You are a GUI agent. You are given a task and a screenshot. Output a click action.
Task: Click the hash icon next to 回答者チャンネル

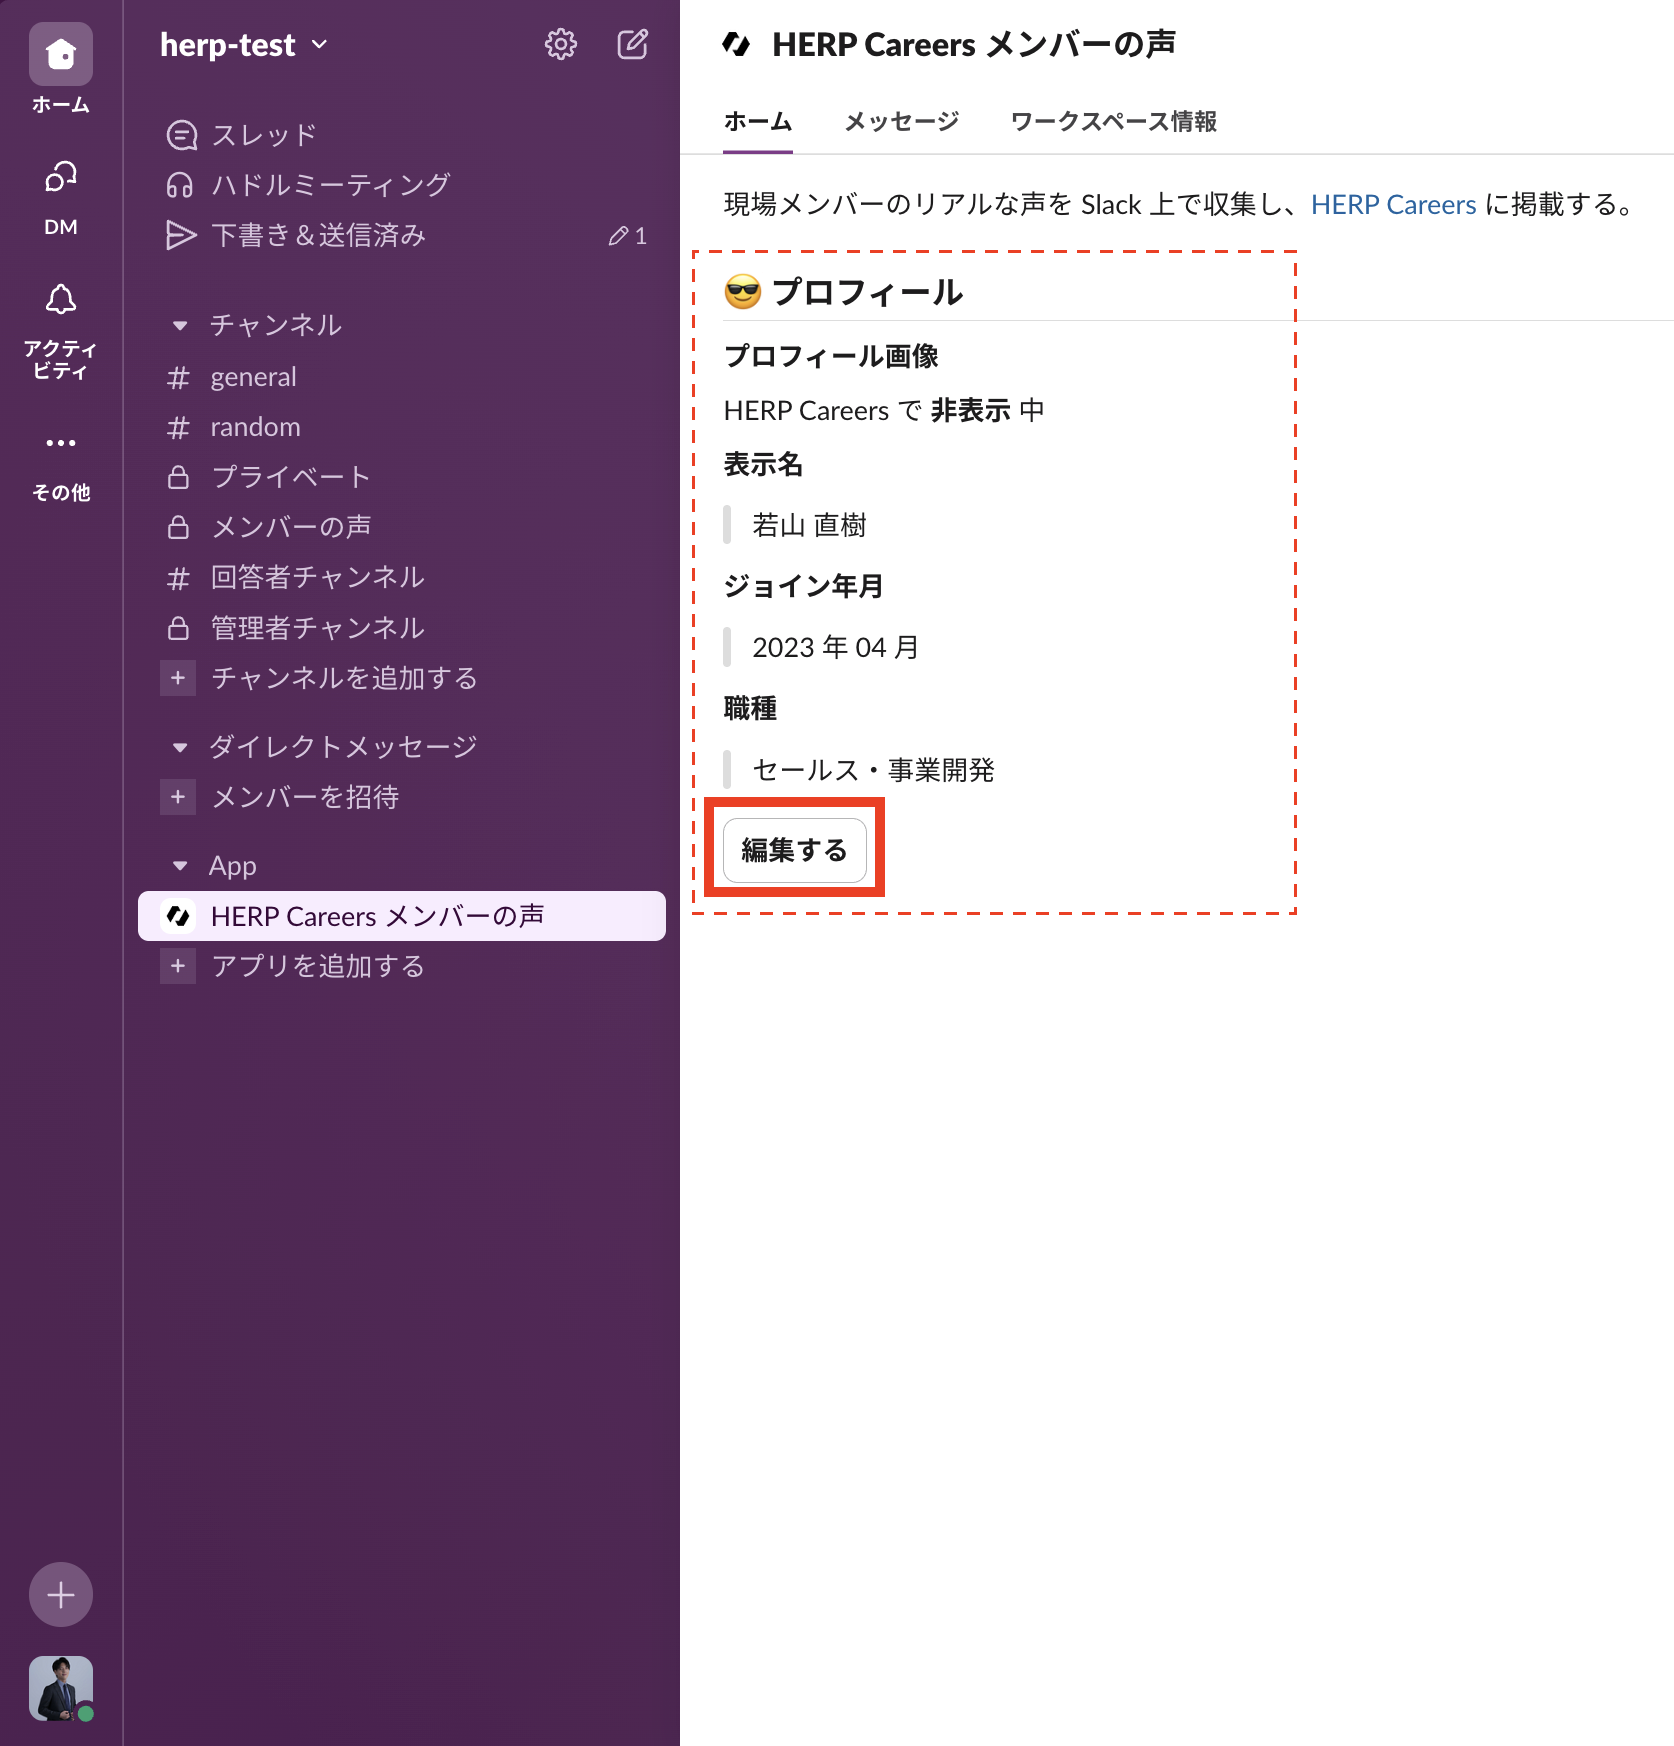(x=178, y=578)
